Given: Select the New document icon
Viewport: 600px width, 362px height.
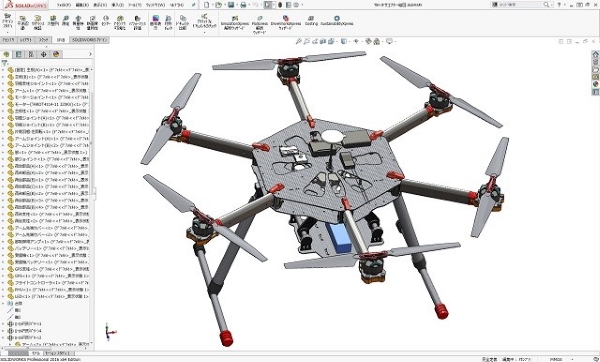Looking at the screenshot, I should pyautogui.click(x=207, y=5).
